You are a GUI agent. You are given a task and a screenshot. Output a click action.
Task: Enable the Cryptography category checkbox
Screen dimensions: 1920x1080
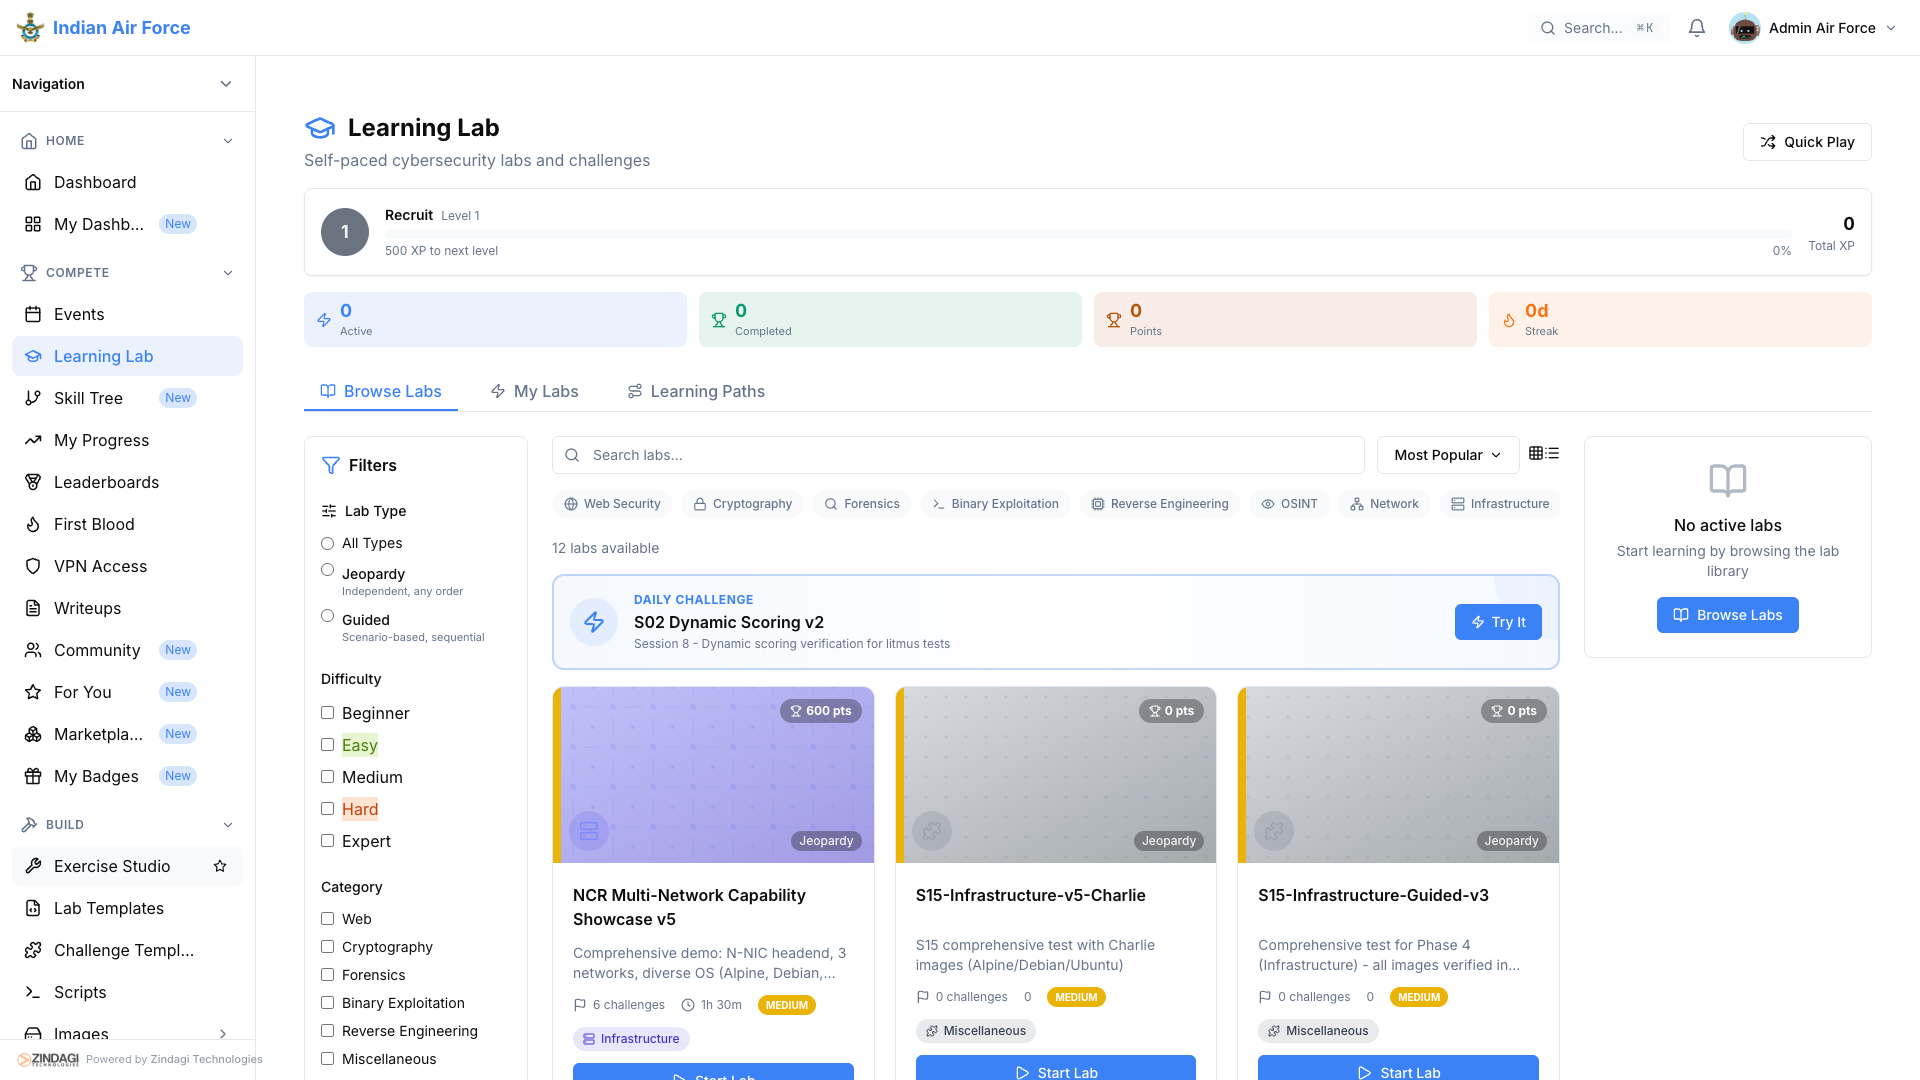tap(327, 947)
